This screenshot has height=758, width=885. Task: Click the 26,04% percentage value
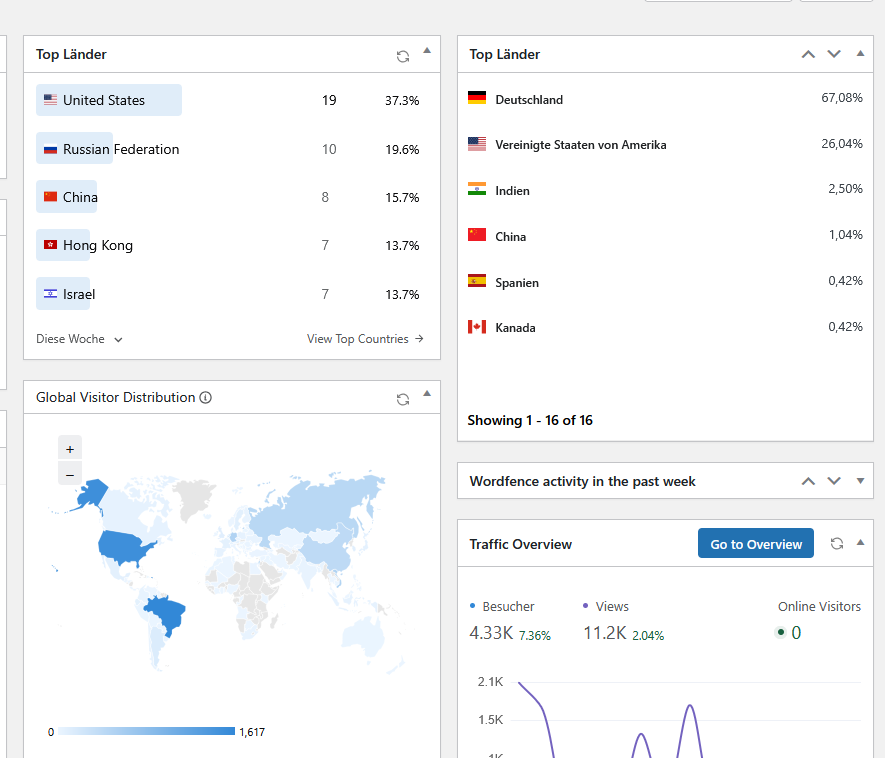[842, 143]
